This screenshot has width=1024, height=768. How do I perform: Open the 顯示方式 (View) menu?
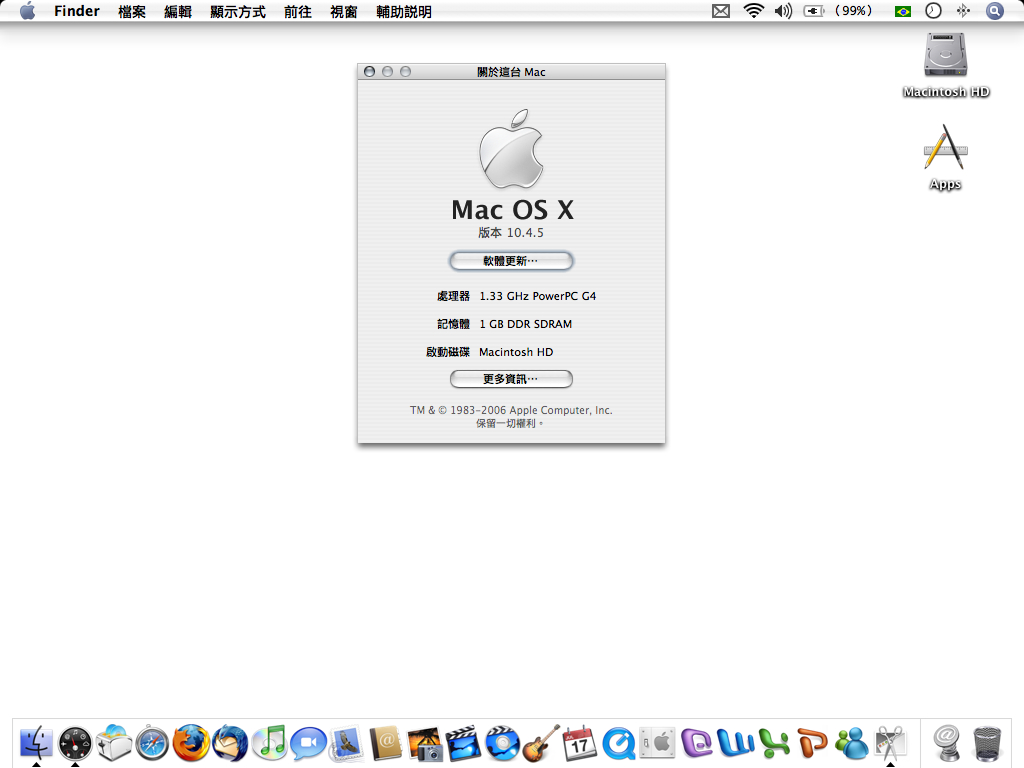(x=238, y=11)
